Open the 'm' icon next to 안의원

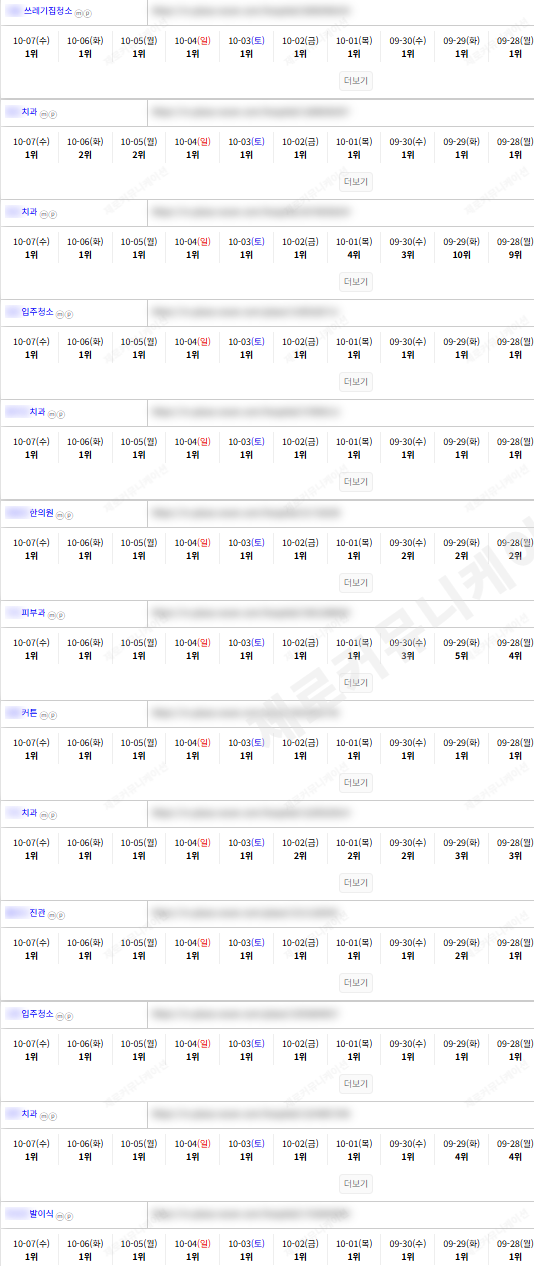pyautogui.click(x=60, y=515)
